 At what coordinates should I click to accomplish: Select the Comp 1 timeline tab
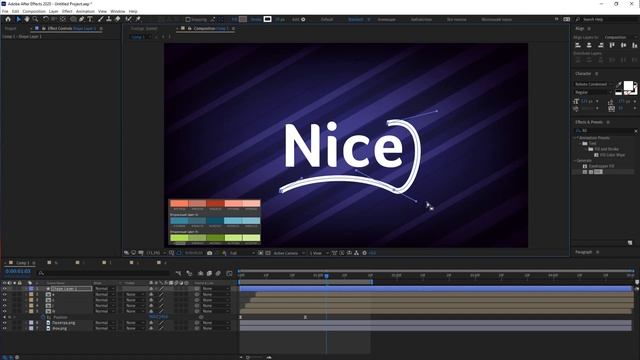[22, 263]
